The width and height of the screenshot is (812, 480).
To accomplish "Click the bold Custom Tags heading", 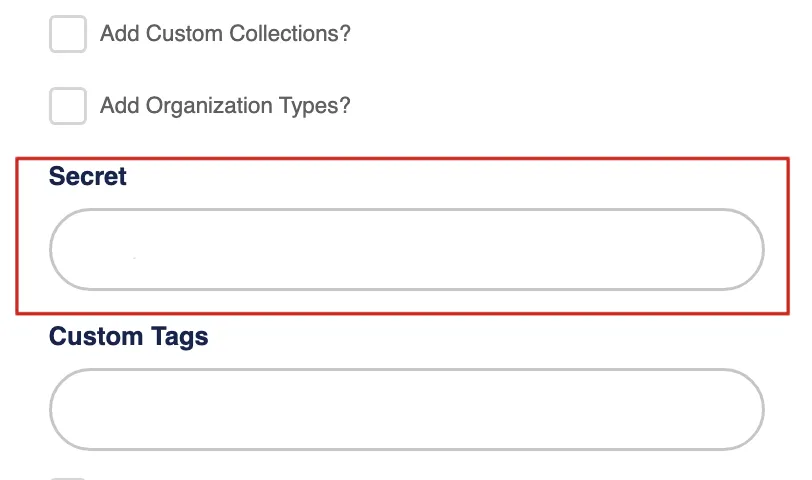I will pyautogui.click(x=129, y=337).
